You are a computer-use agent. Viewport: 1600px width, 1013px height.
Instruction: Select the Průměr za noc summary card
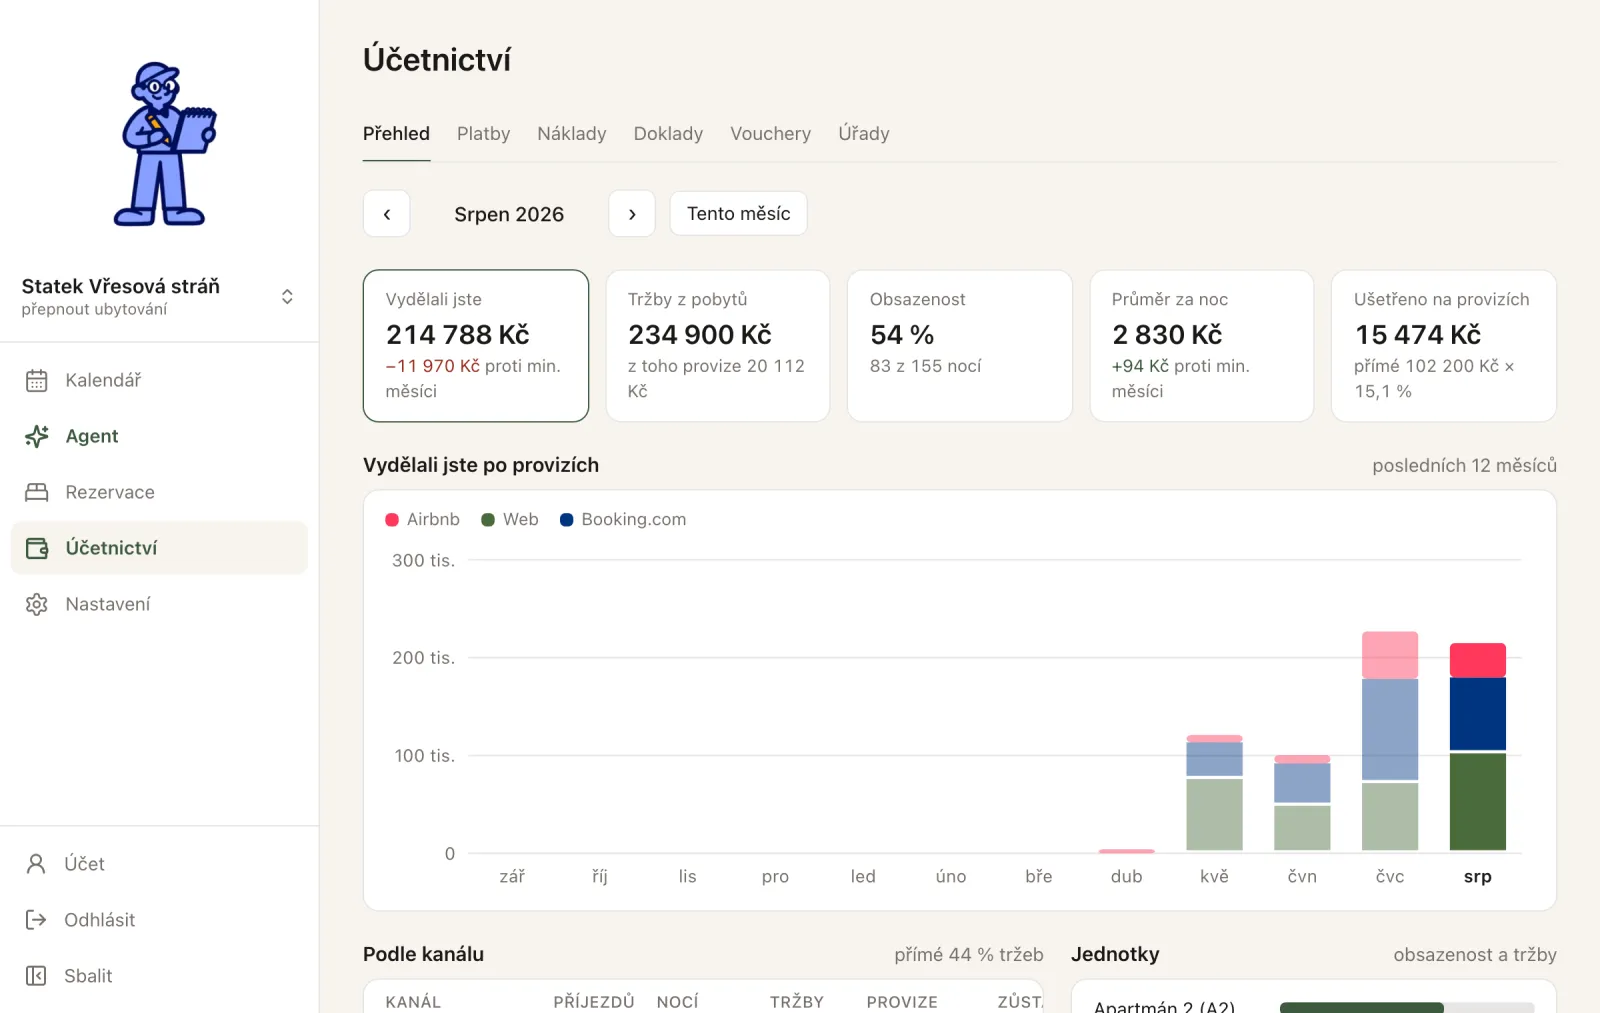coord(1202,346)
